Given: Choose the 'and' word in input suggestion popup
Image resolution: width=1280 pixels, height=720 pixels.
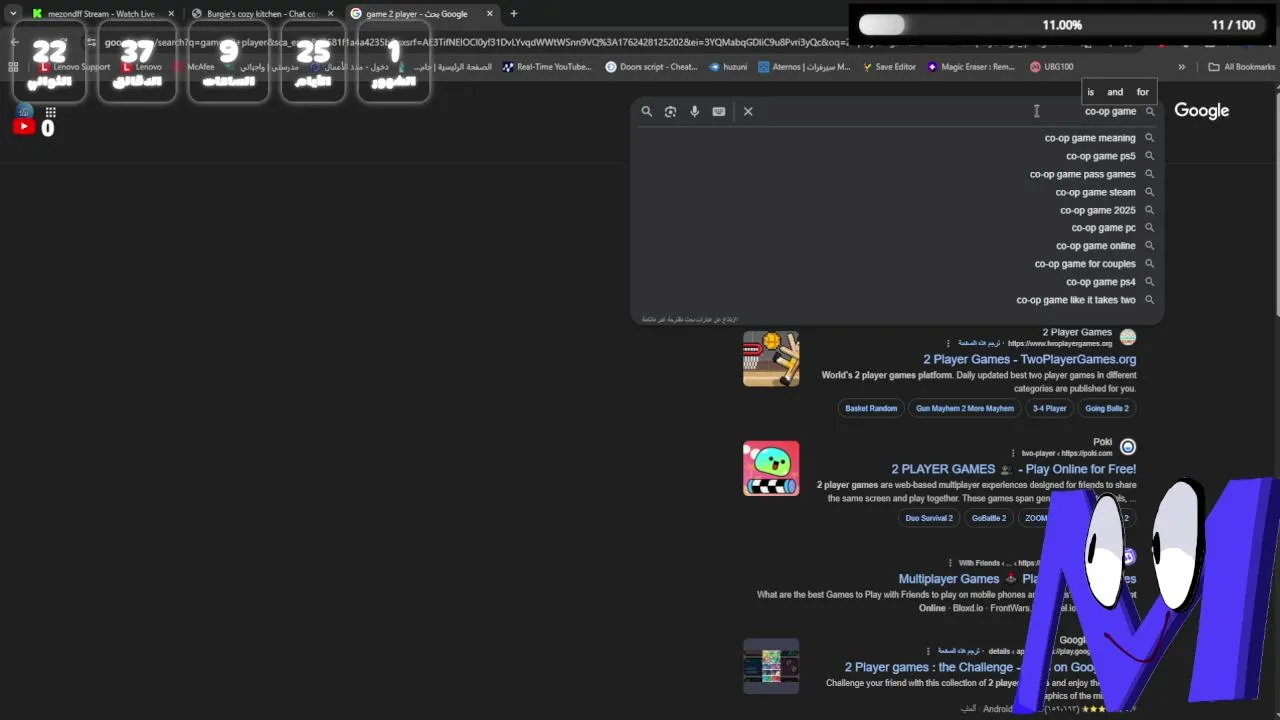Looking at the screenshot, I should (1115, 92).
